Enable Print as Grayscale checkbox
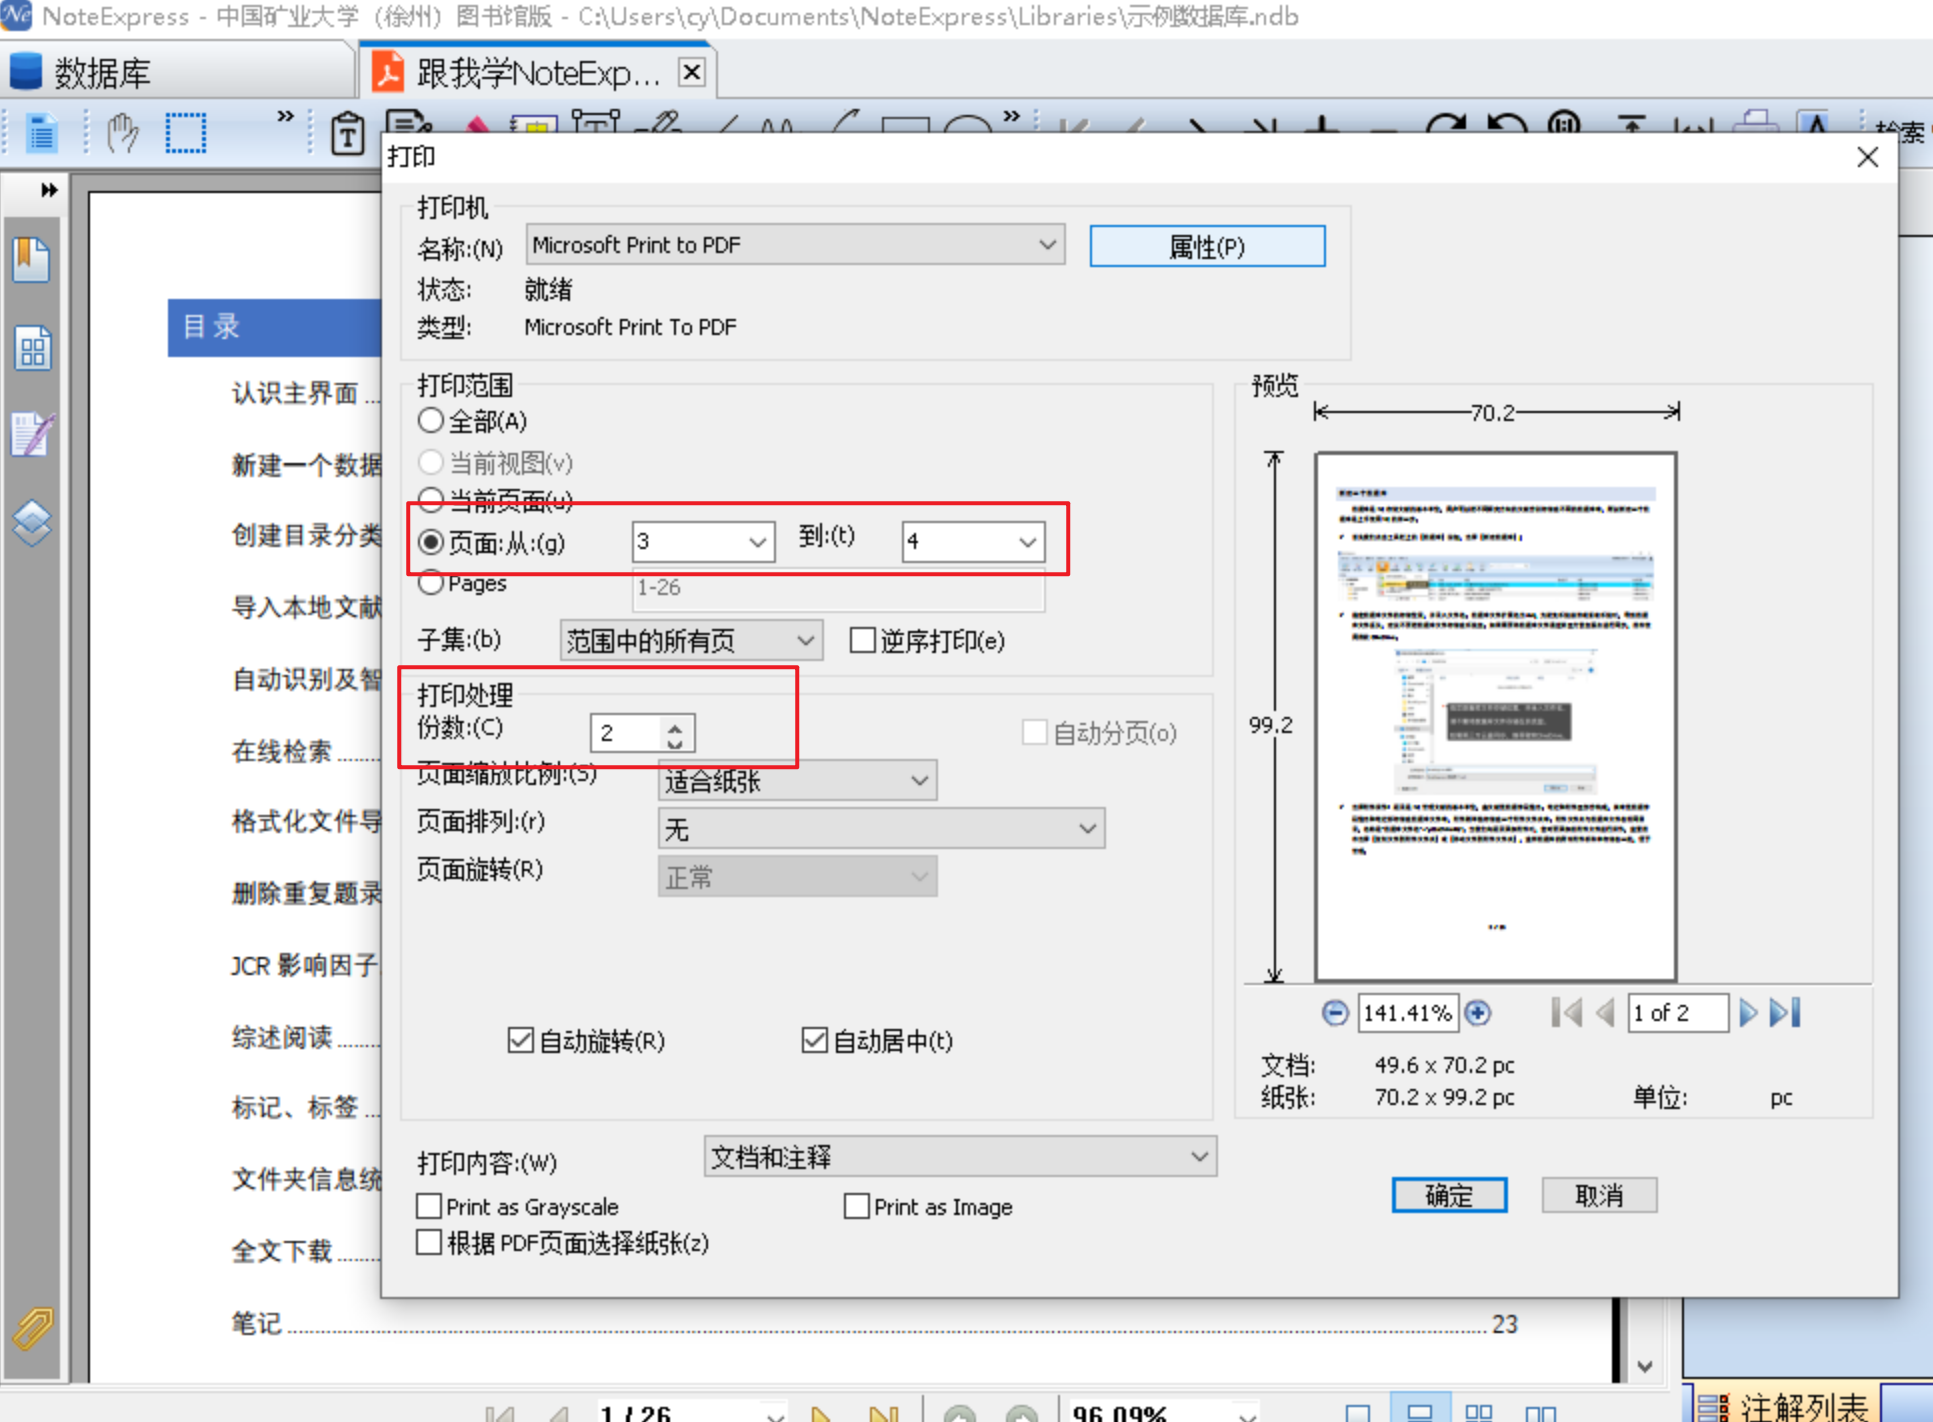Viewport: 1933px width, 1422px height. tap(429, 1206)
